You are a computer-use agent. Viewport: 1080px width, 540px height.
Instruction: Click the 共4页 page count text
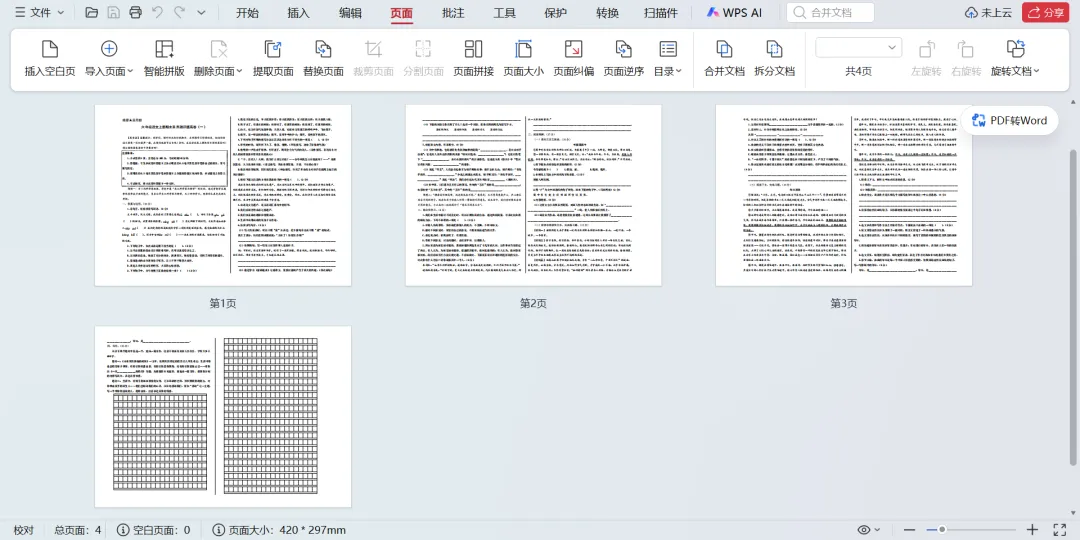tap(858, 71)
